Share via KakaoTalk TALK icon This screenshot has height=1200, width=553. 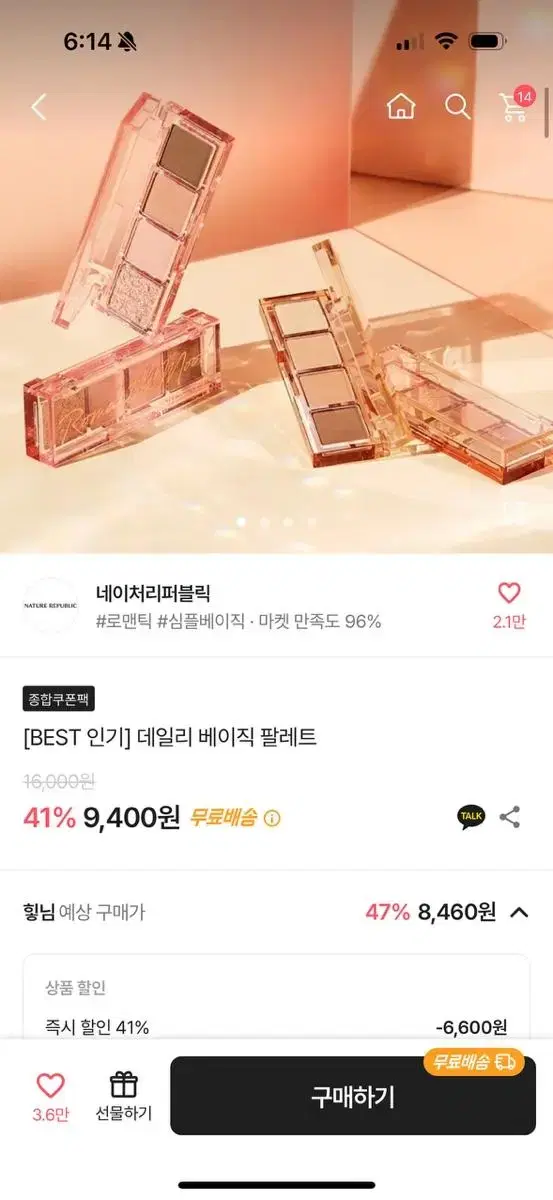(471, 817)
